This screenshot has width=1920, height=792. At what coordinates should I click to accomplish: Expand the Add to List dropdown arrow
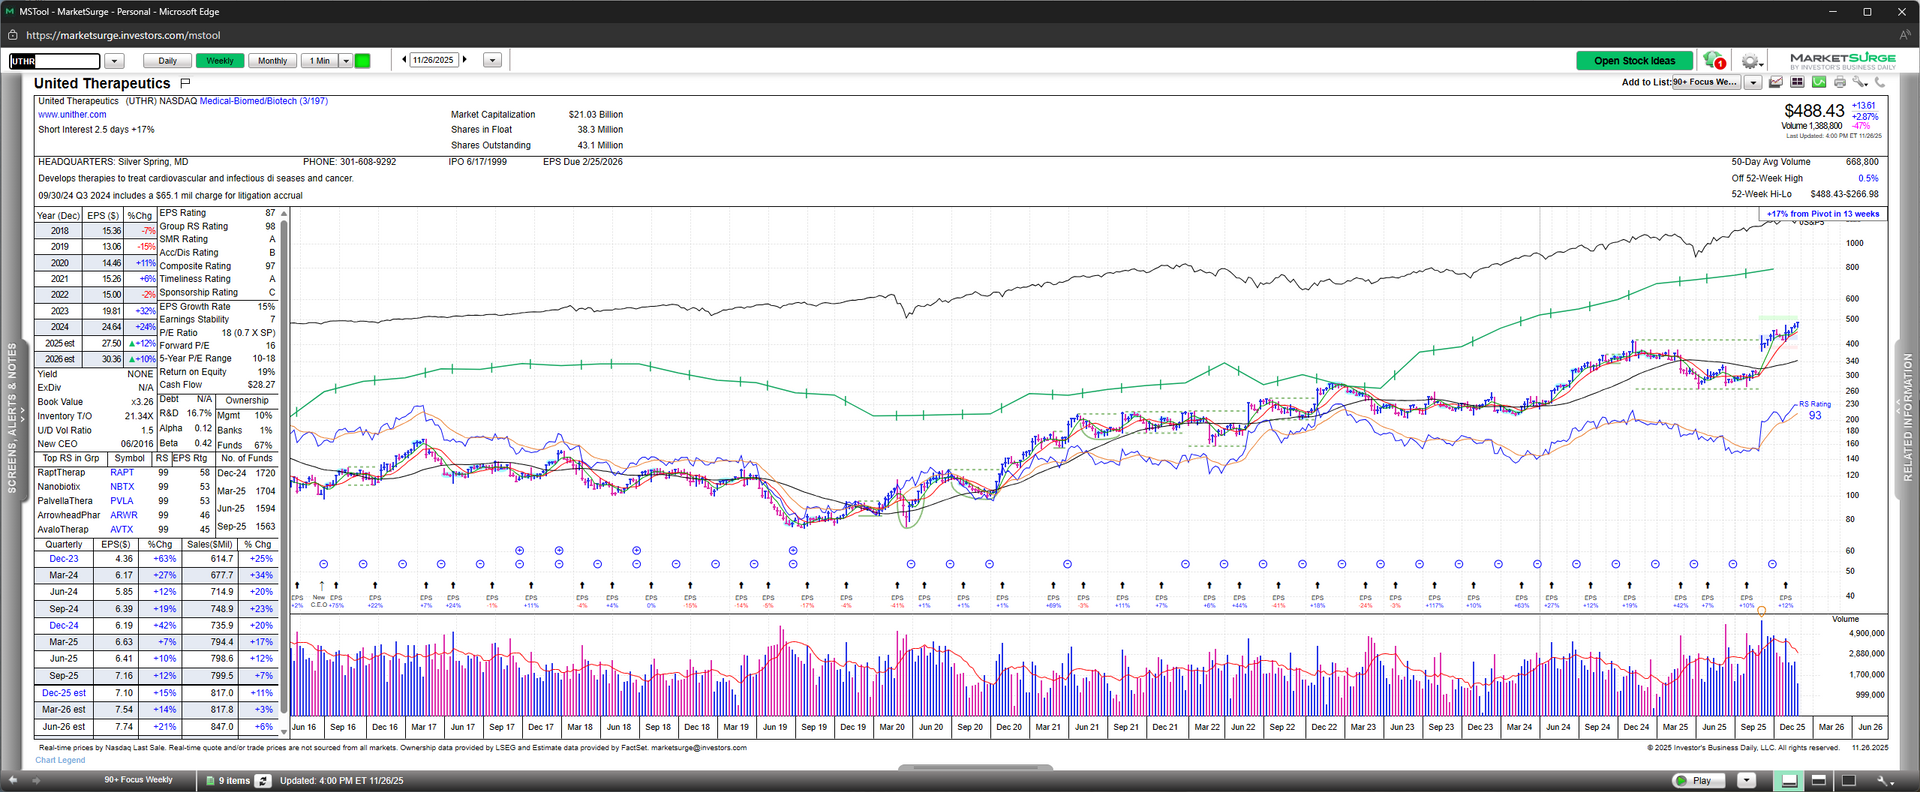click(1753, 82)
